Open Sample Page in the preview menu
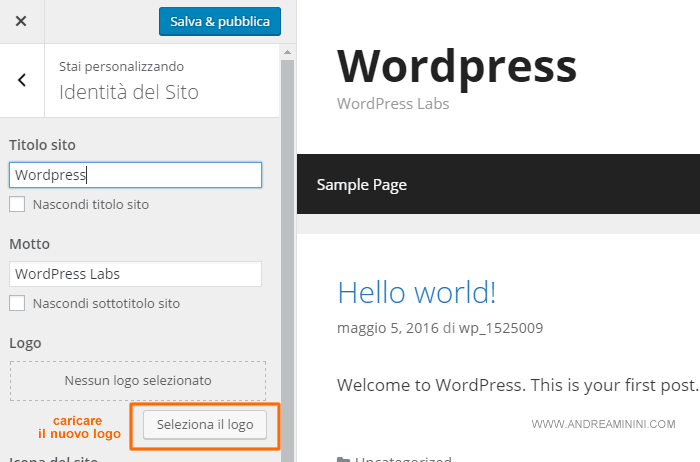Screen dimensions: 700x462 pos(362,185)
